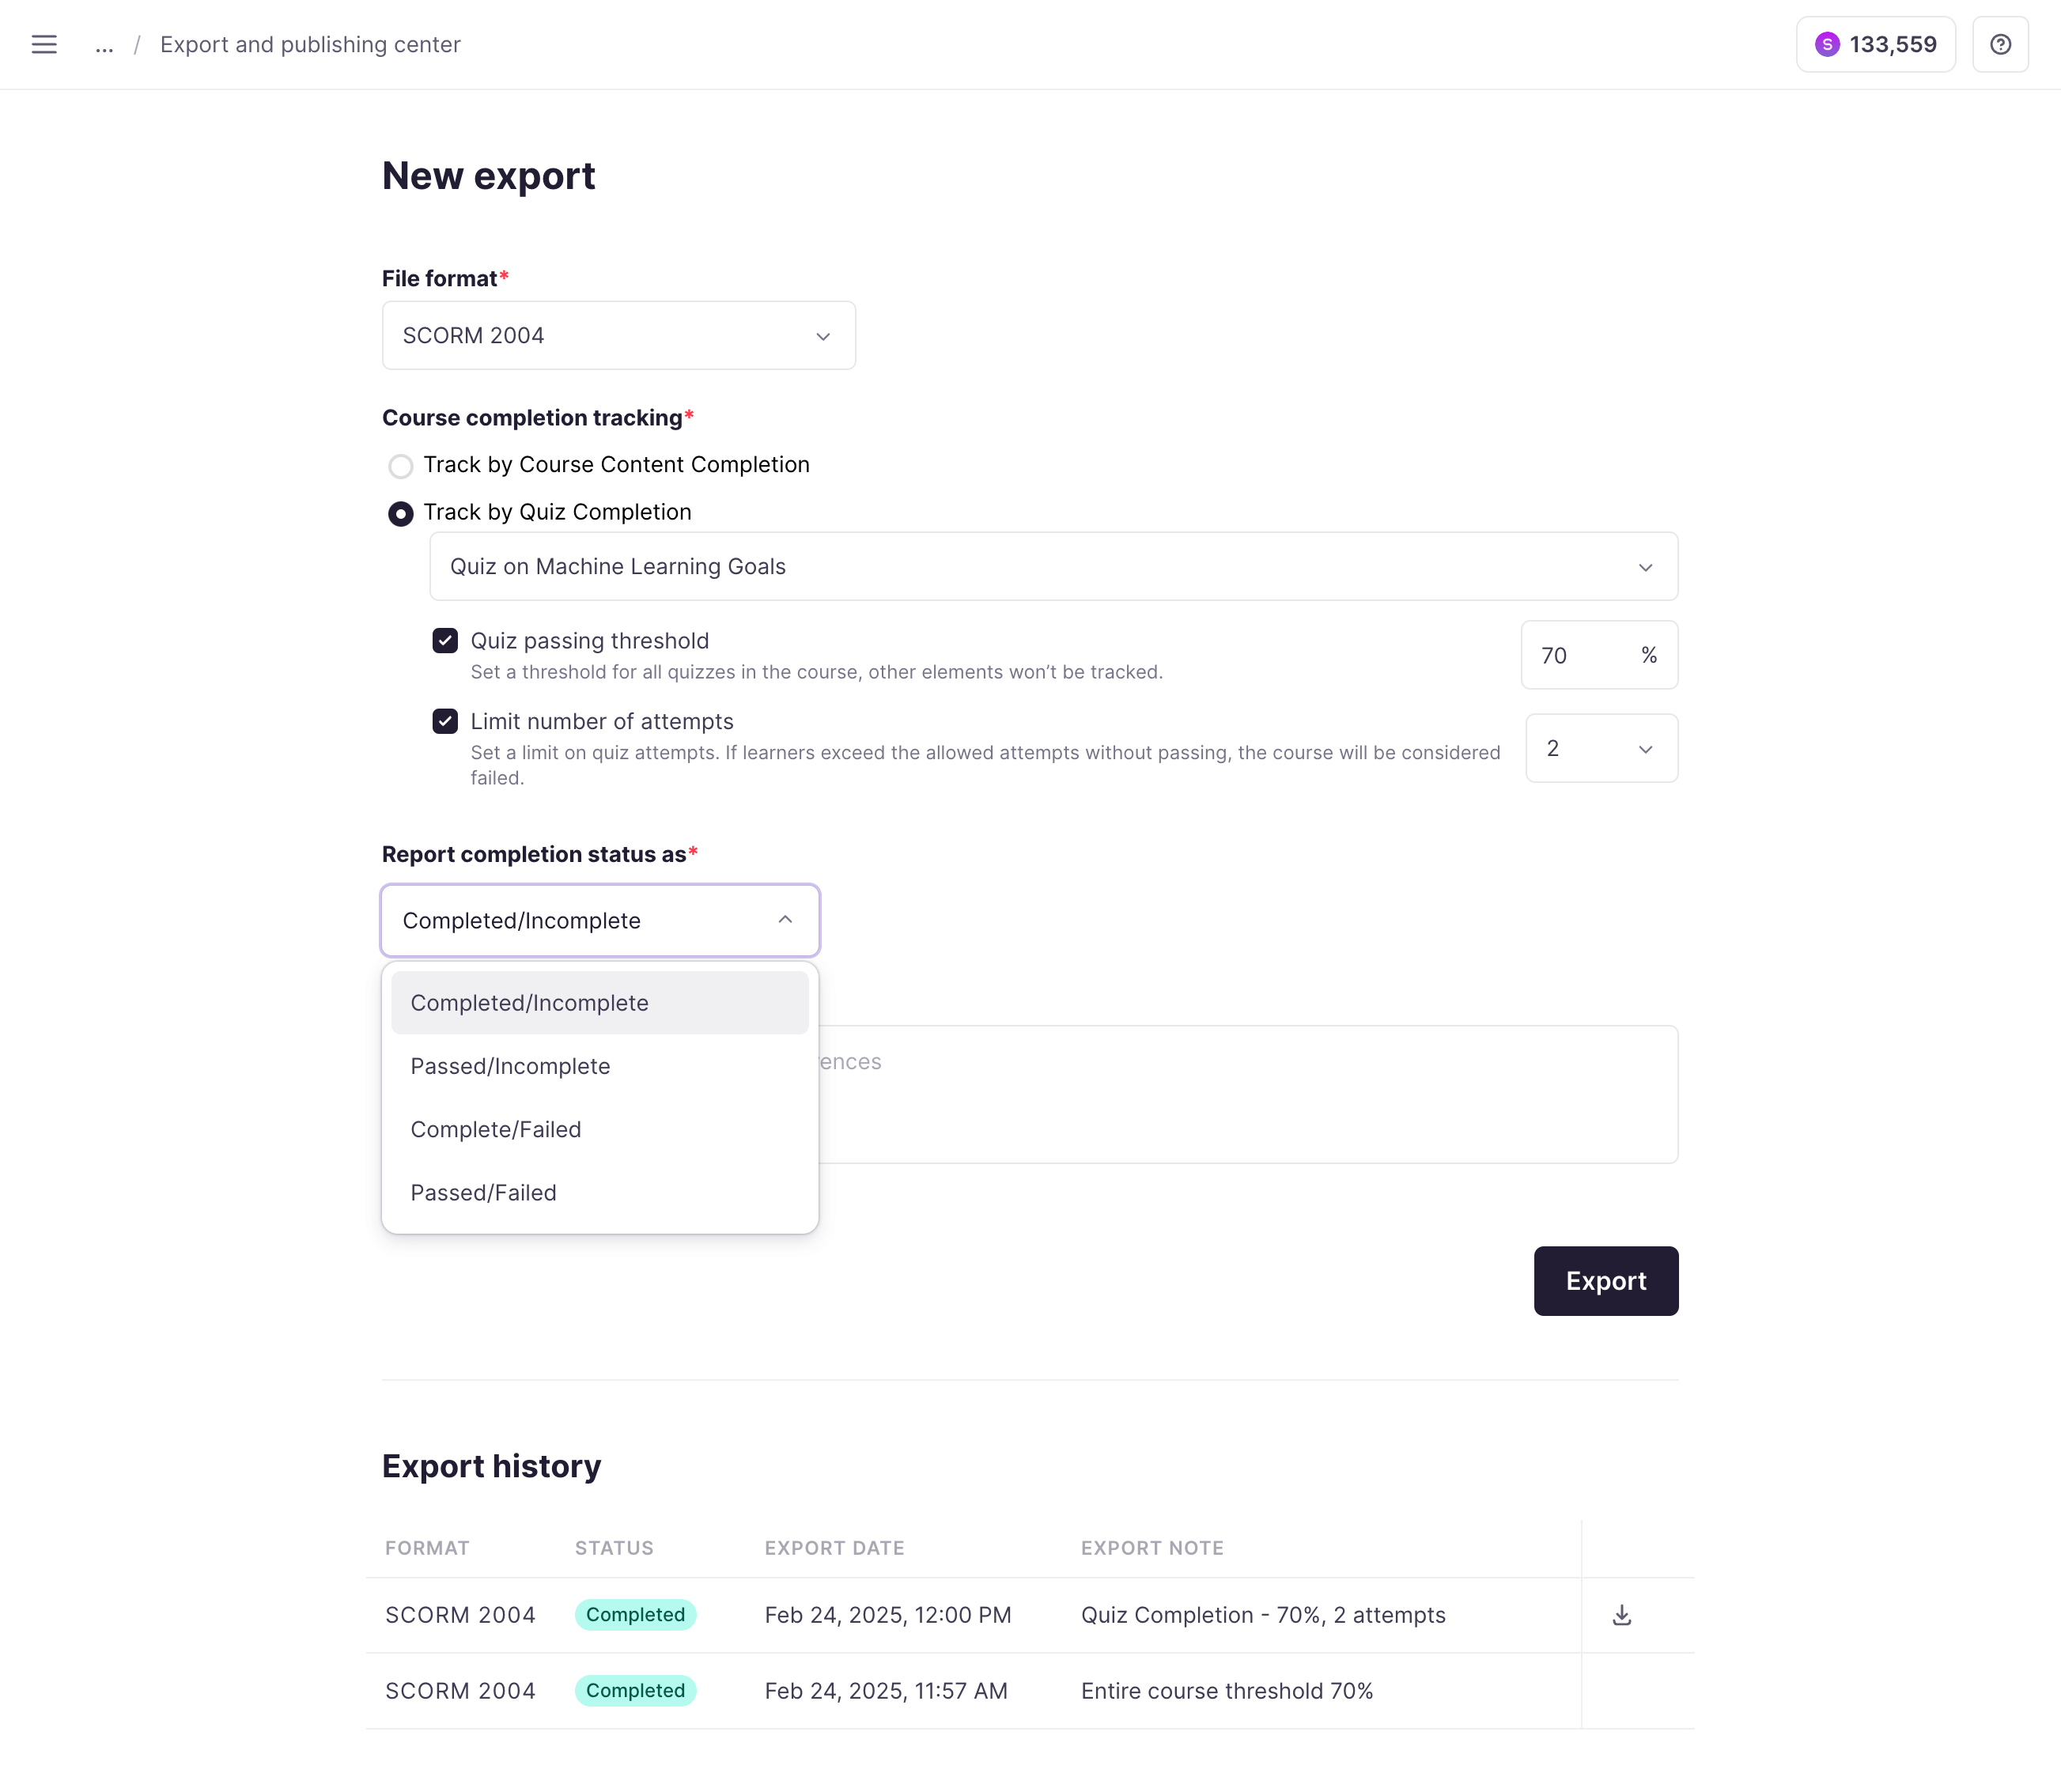Viewport: 2061px width, 1792px height.
Task: Uncheck the Limit number of attempts checkbox
Action: click(x=445, y=721)
